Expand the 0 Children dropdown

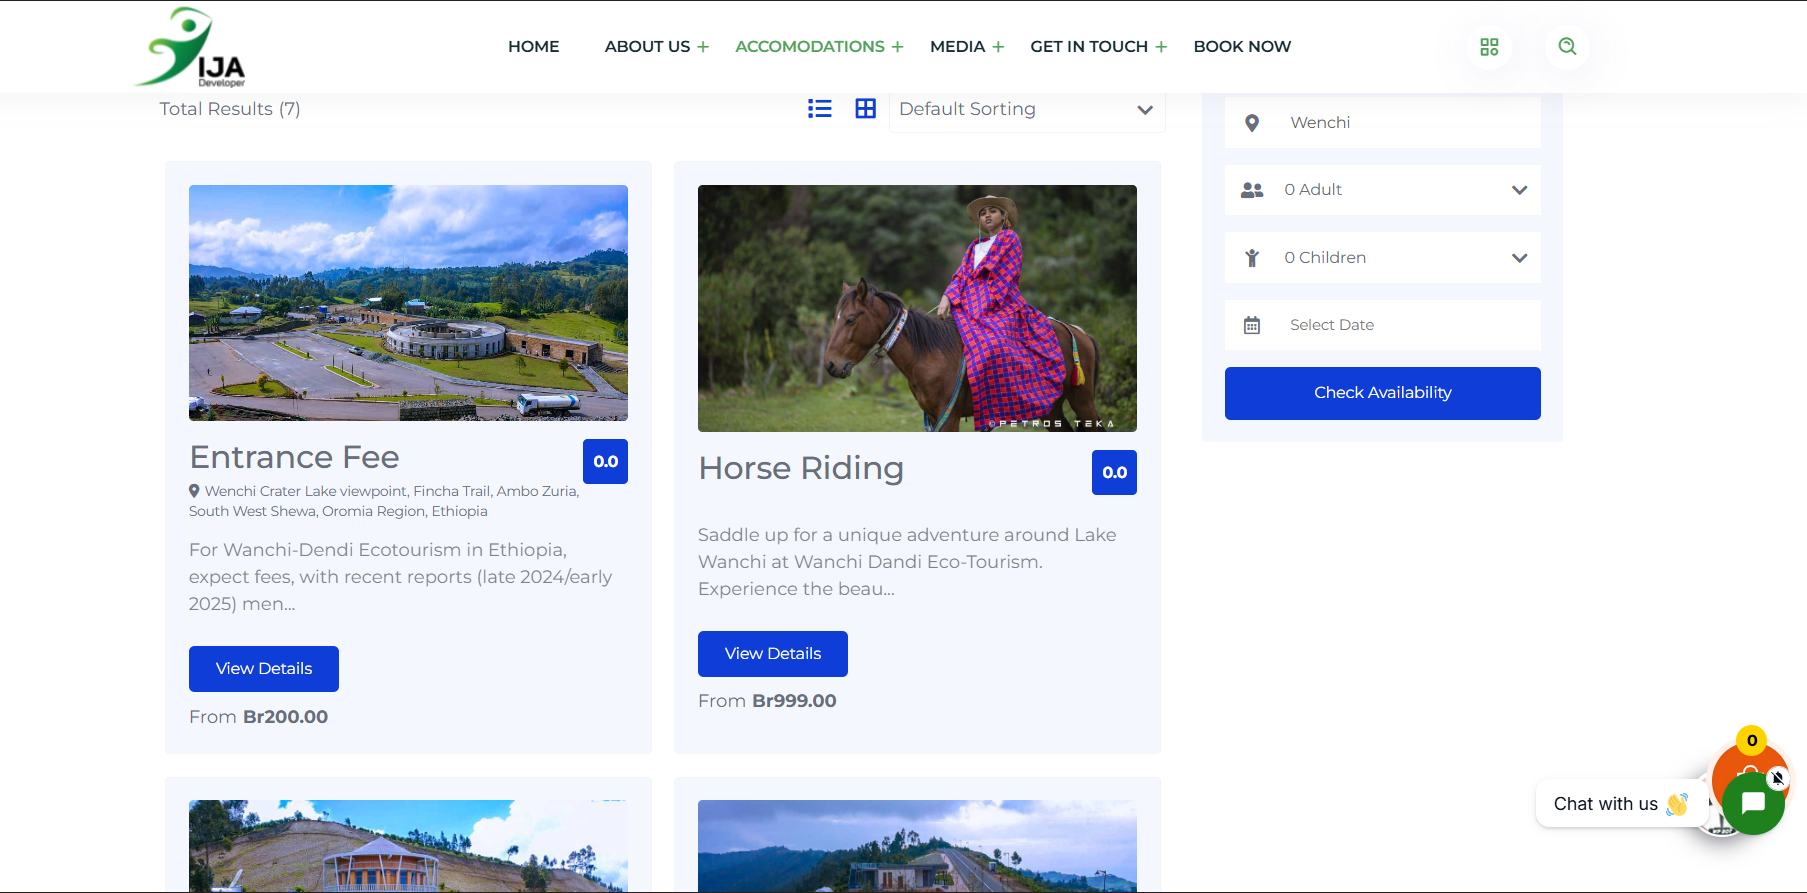coord(1382,258)
